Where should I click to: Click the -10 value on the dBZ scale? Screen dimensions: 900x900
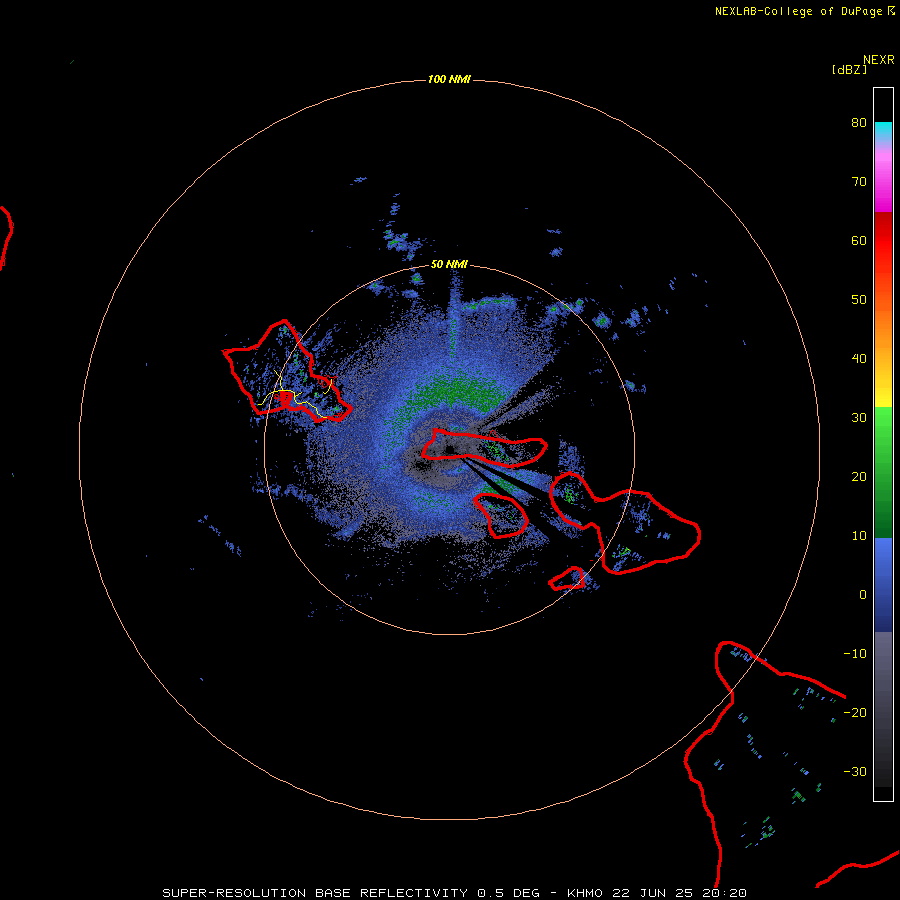pos(855,654)
